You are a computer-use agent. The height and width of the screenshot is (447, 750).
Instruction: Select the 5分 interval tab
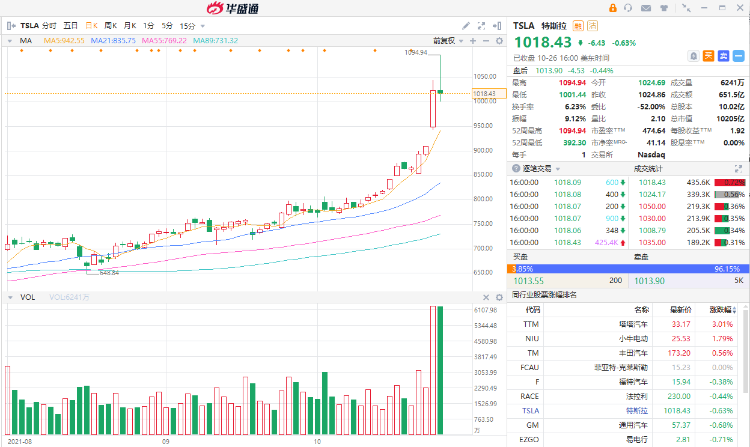167,26
